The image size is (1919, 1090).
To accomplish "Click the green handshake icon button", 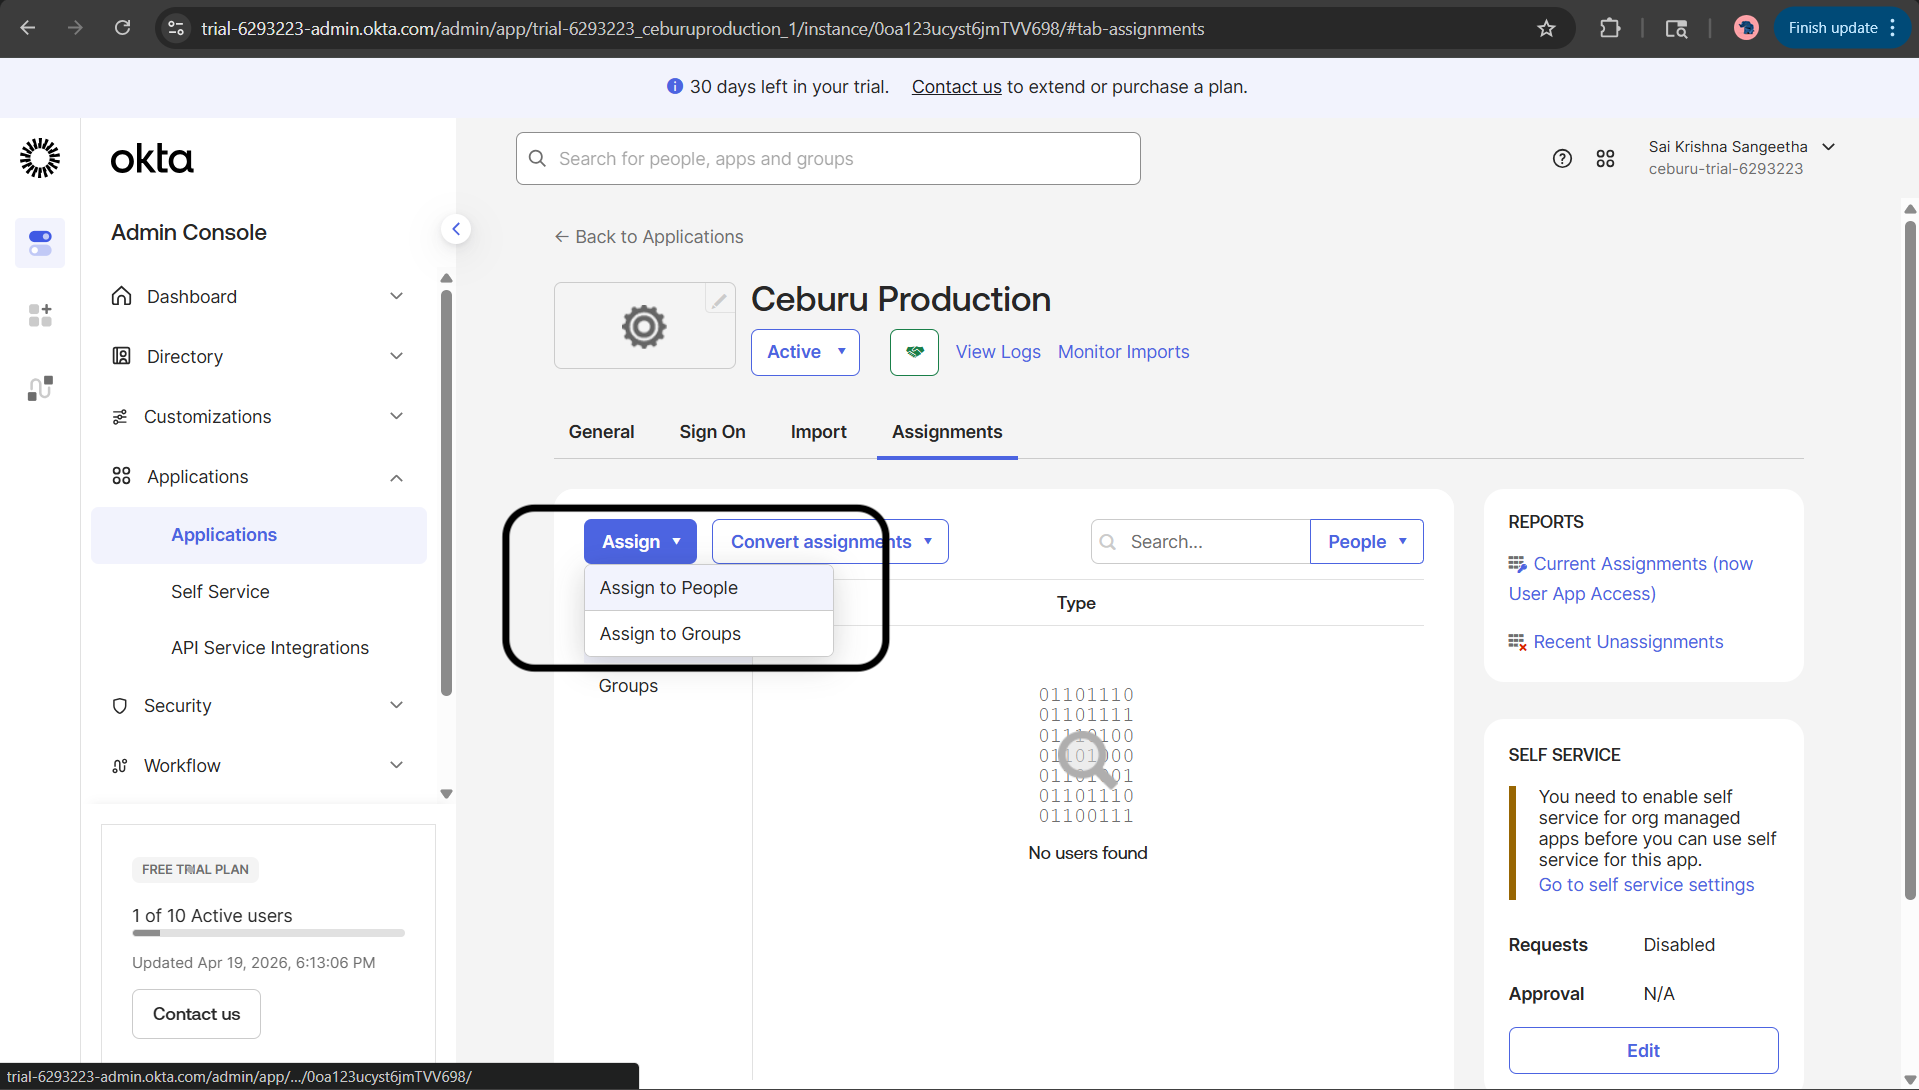I will click(914, 352).
